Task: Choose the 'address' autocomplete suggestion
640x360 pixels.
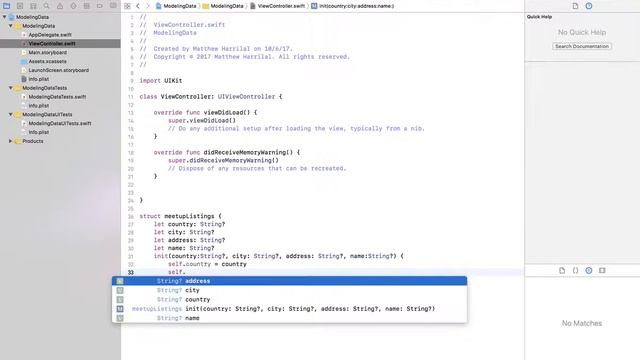Action: point(289,281)
